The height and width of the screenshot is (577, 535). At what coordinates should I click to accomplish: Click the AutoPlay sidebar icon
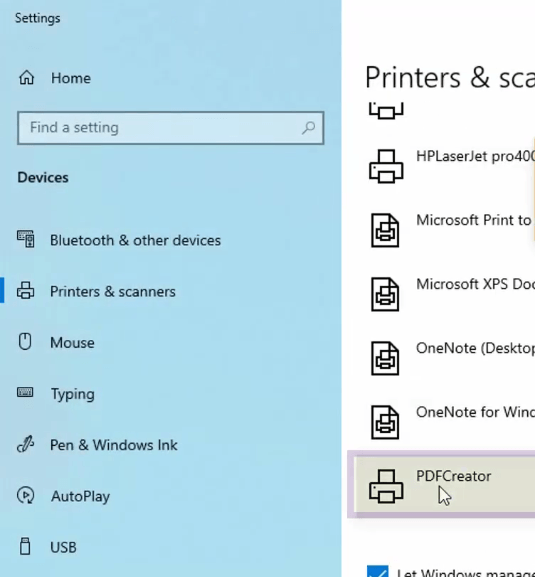point(25,495)
